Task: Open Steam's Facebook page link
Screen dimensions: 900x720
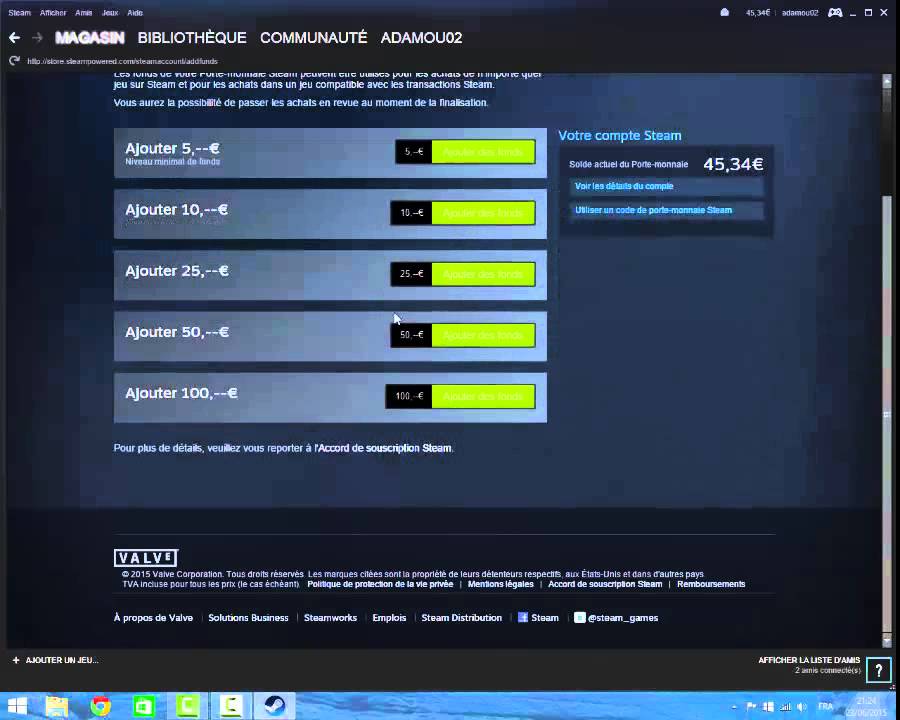Action: [x=538, y=618]
